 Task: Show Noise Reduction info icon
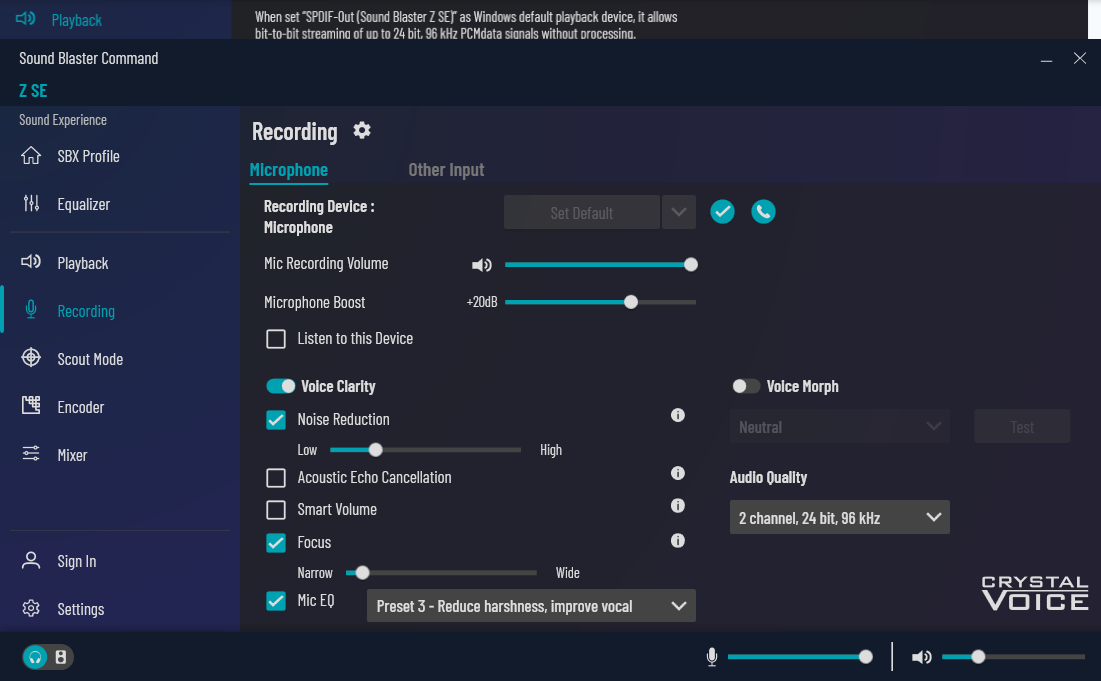678,416
